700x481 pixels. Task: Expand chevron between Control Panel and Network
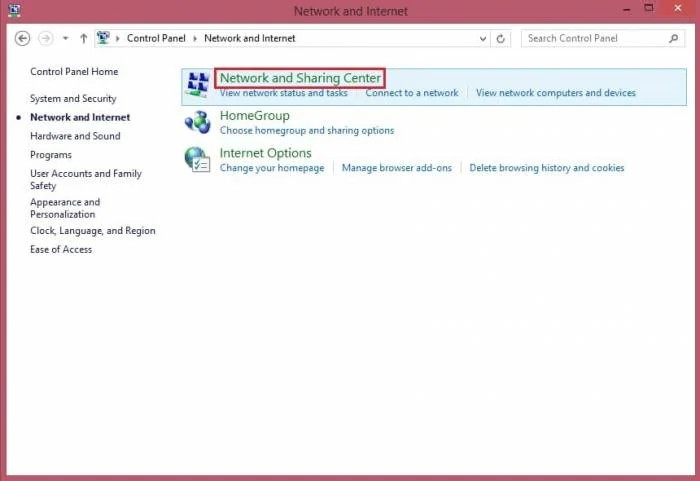[x=195, y=38]
